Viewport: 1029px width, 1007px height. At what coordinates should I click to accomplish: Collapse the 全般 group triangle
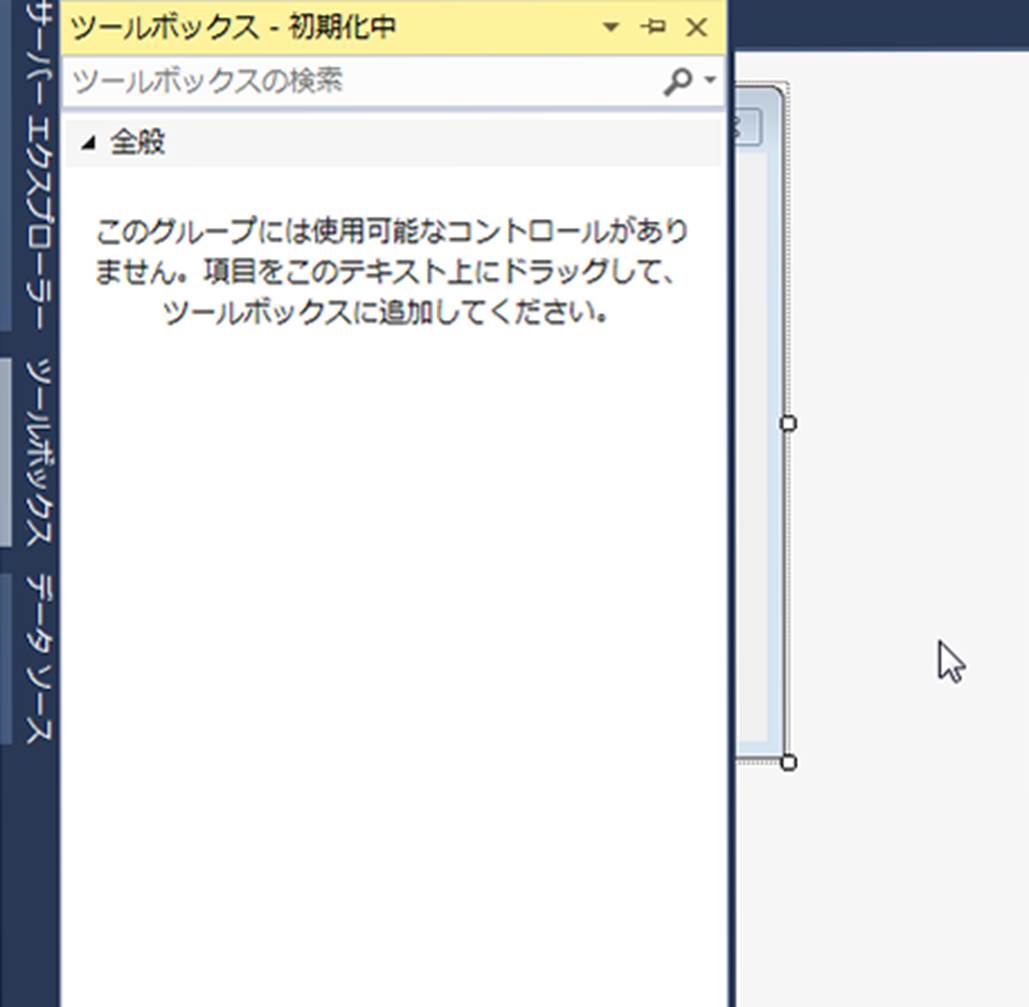(88, 144)
